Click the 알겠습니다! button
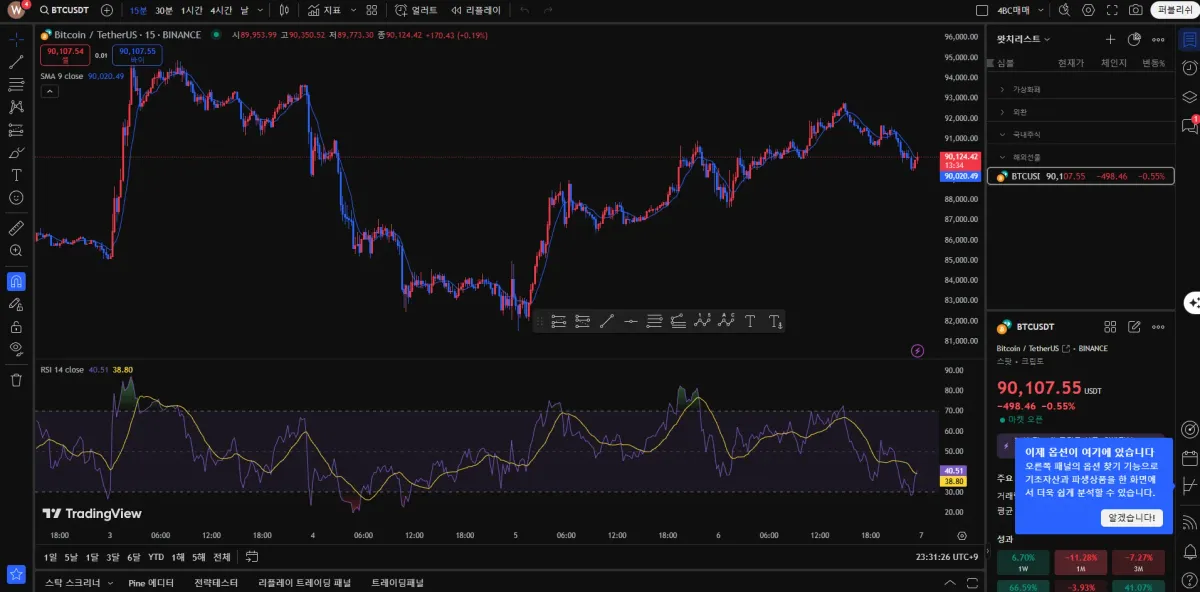Image resolution: width=1200 pixels, height=592 pixels. [1132, 518]
